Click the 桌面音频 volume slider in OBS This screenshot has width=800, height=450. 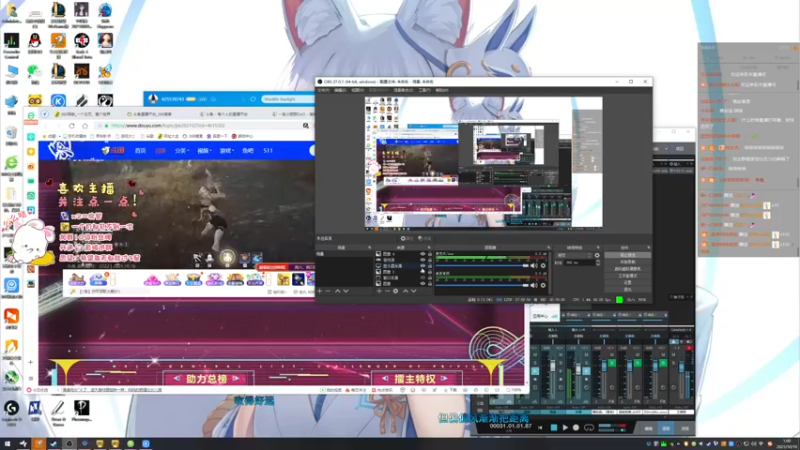point(482,285)
